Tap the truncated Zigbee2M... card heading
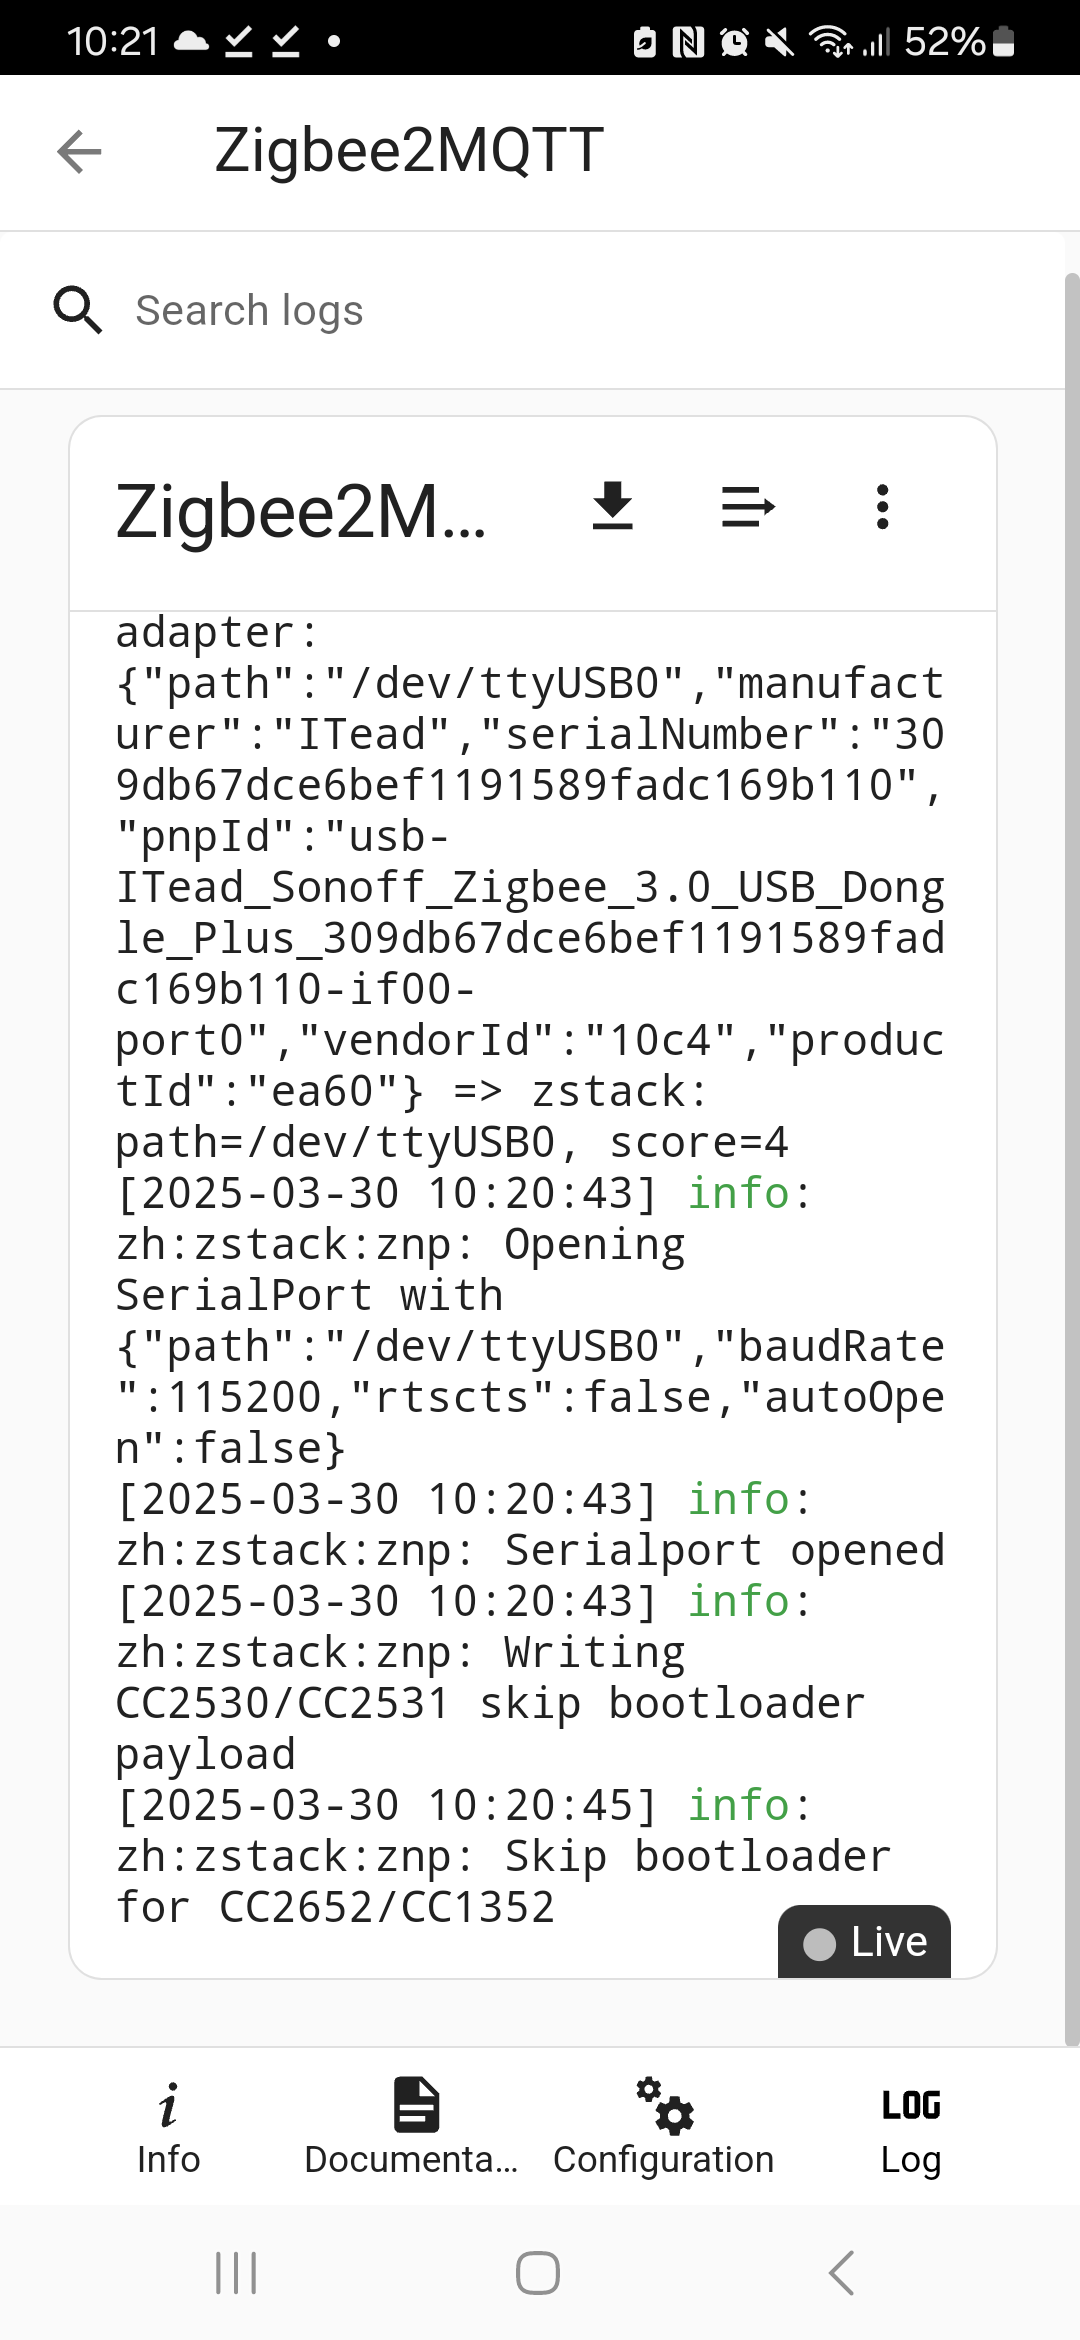Screen dimensions: 1080x2340 pyautogui.click(x=301, y=512)
